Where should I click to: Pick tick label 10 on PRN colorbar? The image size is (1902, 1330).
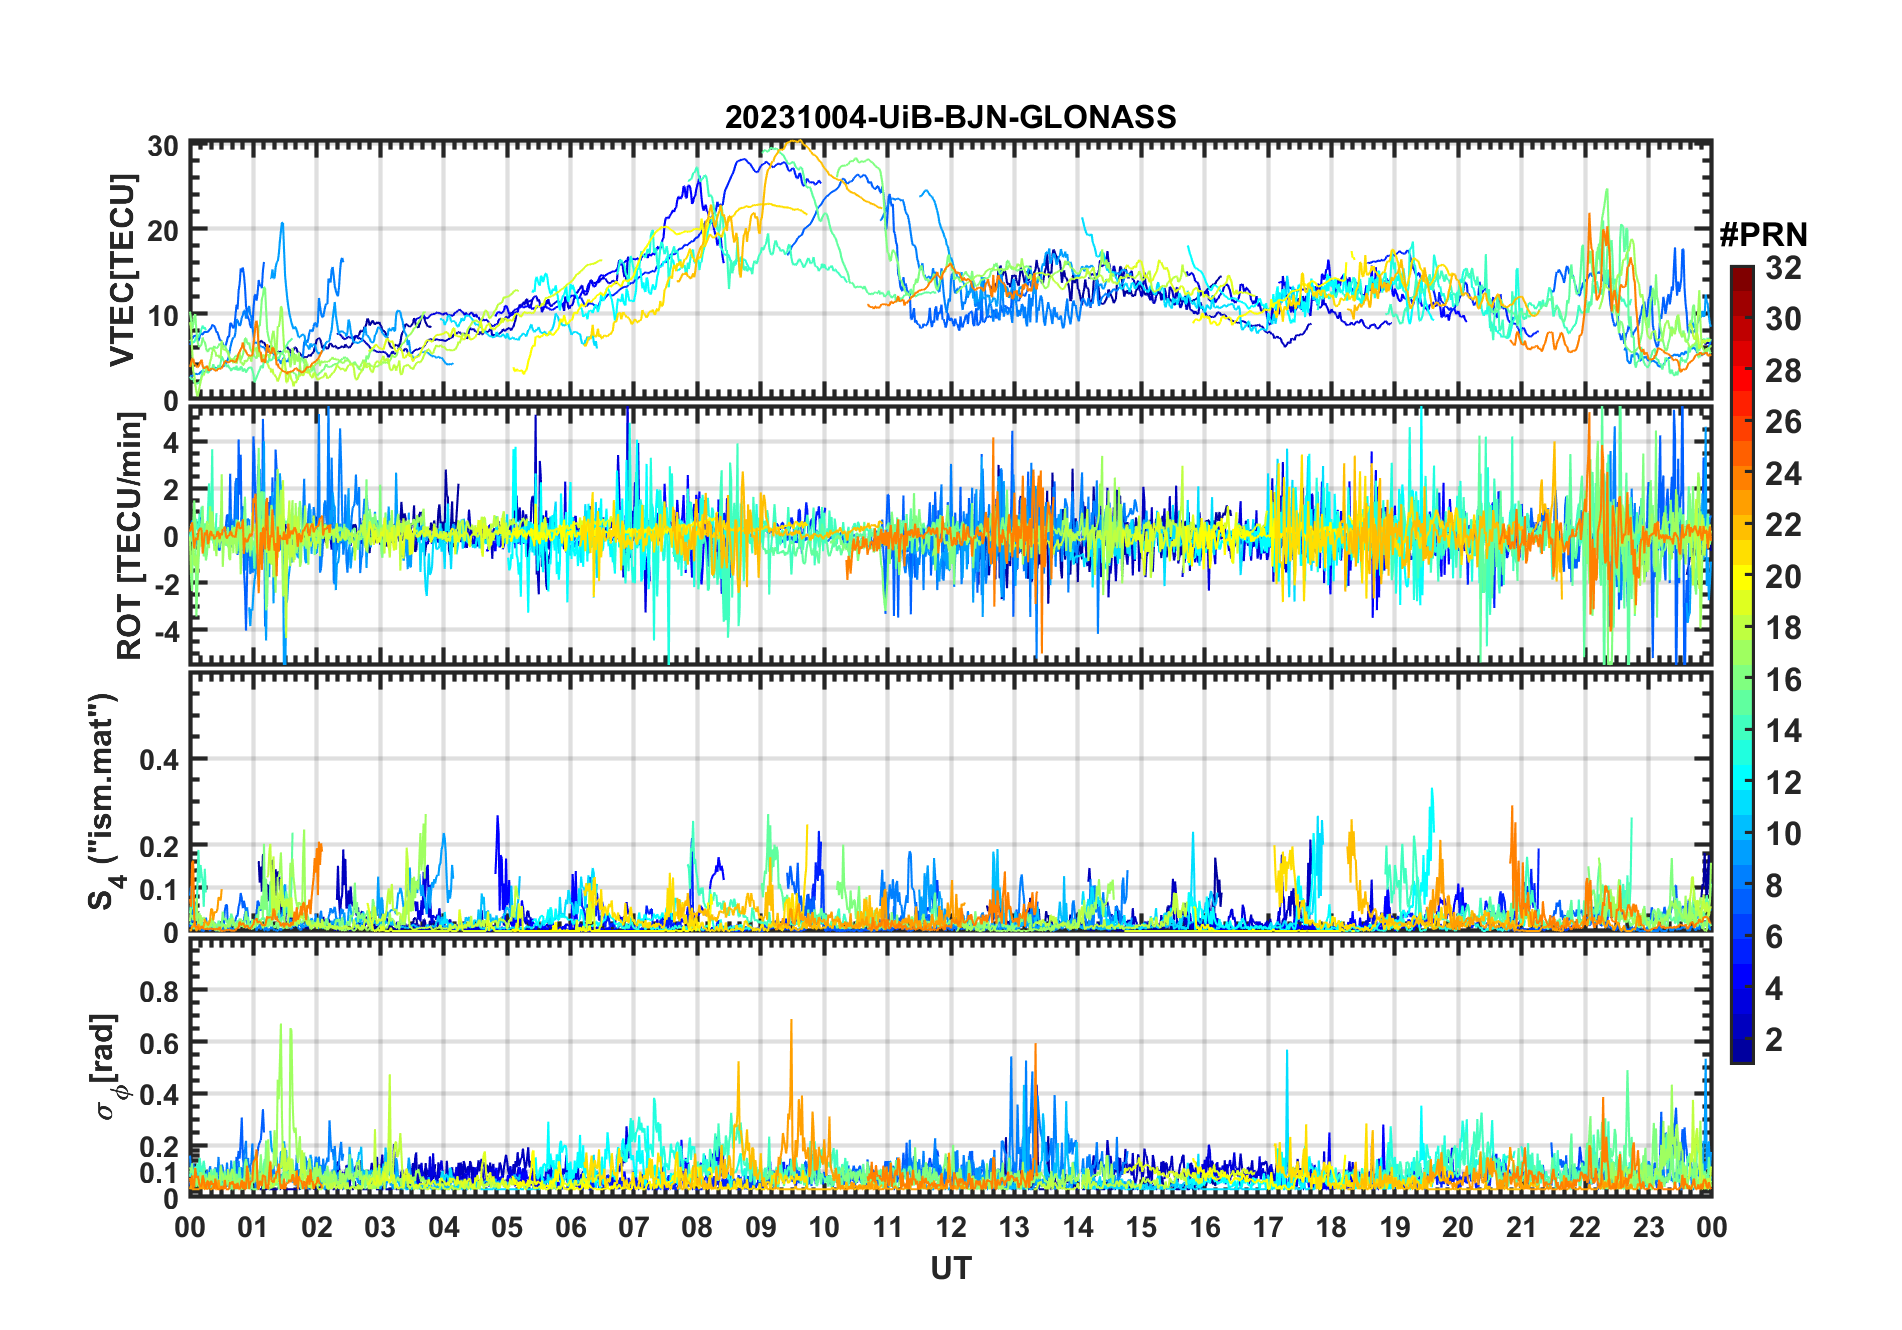pos(1783,834)
